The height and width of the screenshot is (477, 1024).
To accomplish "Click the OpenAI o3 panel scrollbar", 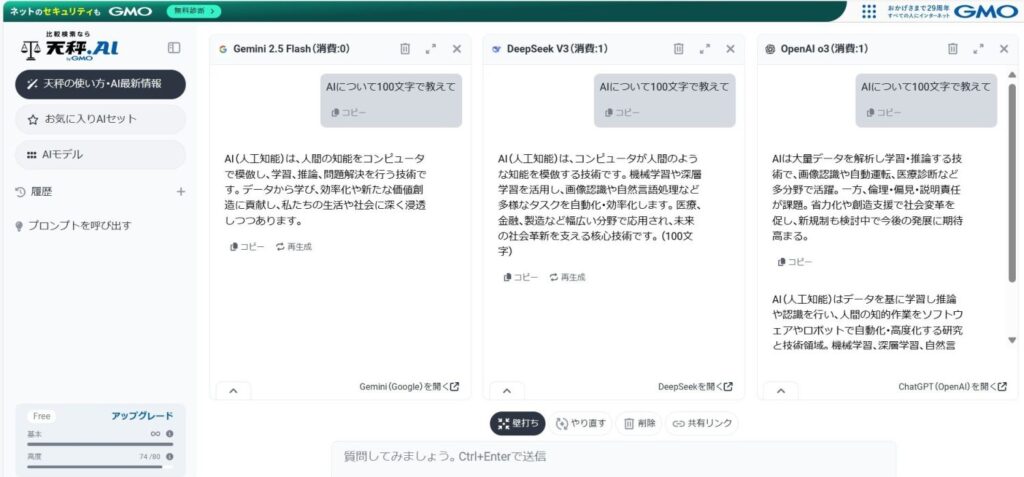I will (1012, 183).
